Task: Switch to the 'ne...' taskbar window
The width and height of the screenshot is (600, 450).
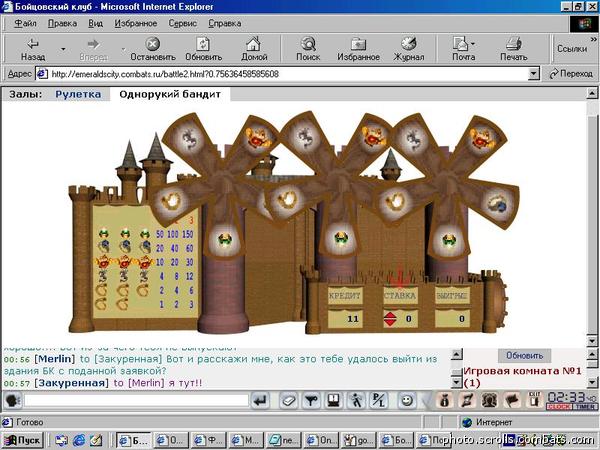Action: click(x=283, y=440)
